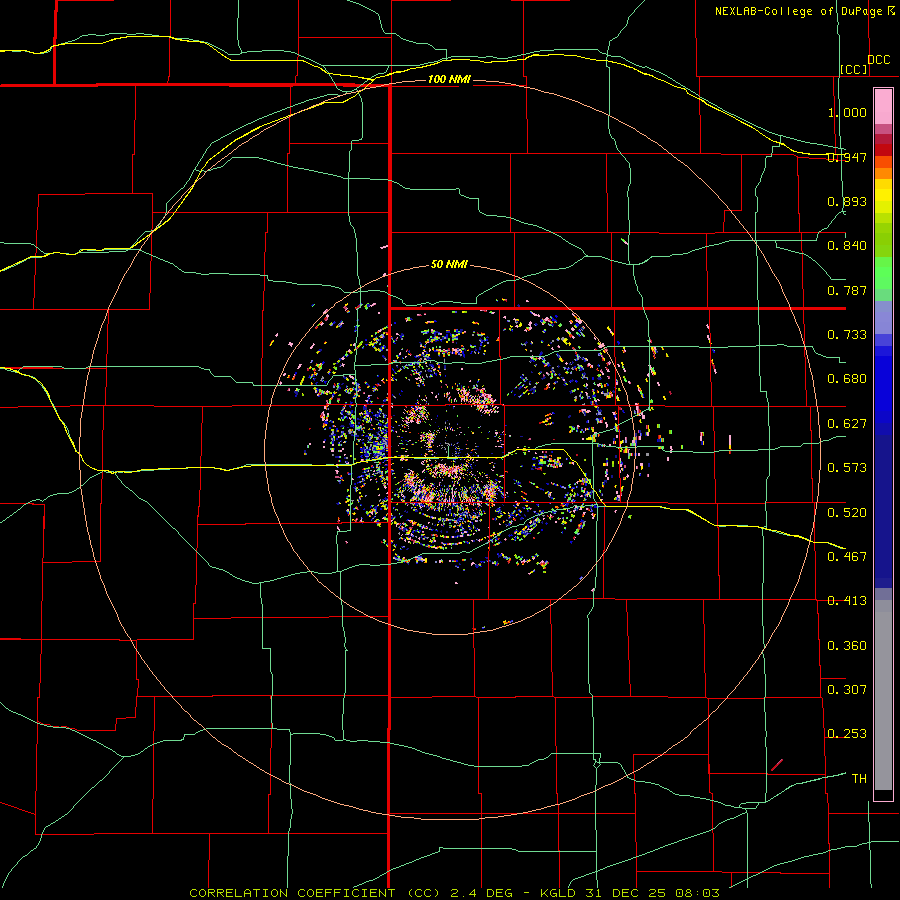
Task: Click the 0.307 scale value
Action: coord(847,690)
